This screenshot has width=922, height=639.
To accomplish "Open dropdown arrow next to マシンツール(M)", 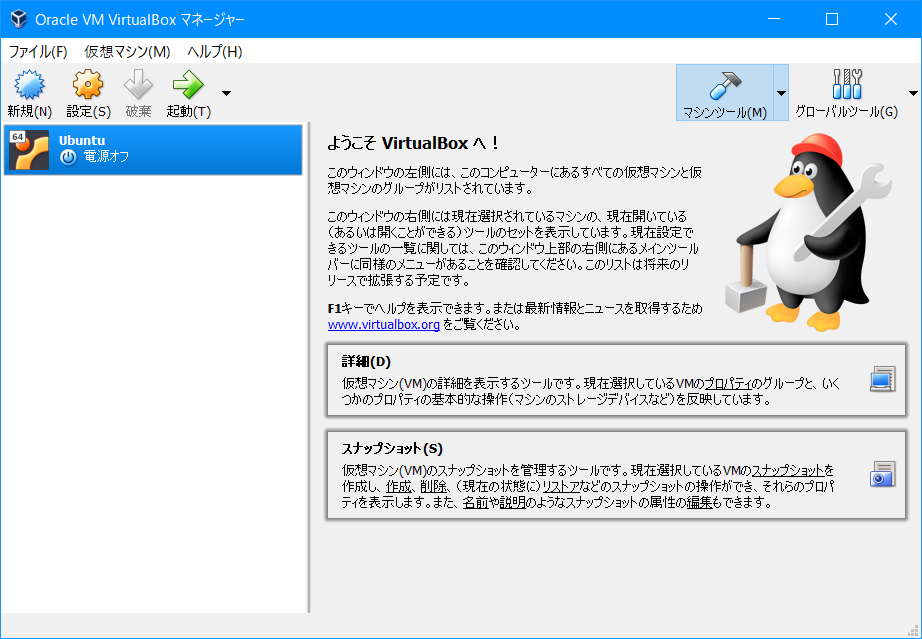I will pos(781,93).
